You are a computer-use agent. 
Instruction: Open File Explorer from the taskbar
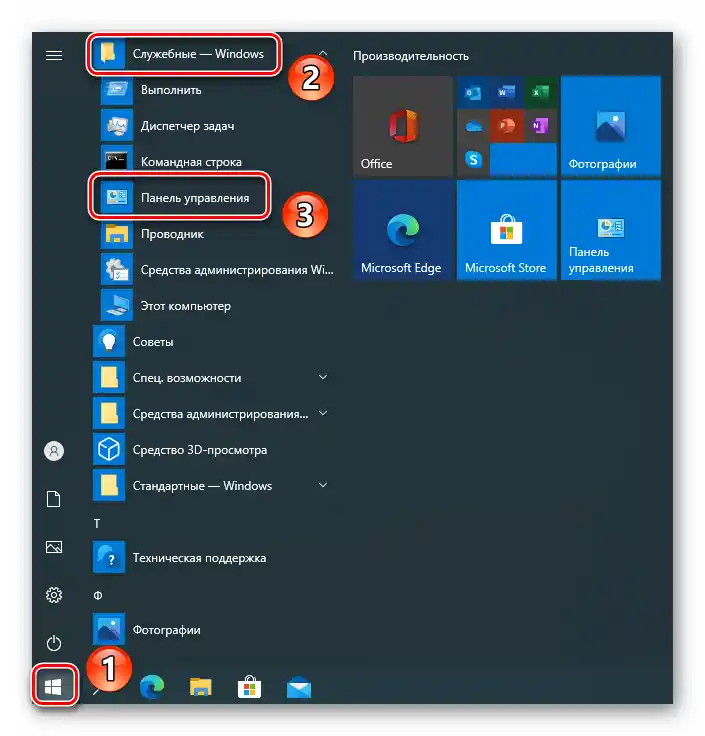[x=201, y=687]
